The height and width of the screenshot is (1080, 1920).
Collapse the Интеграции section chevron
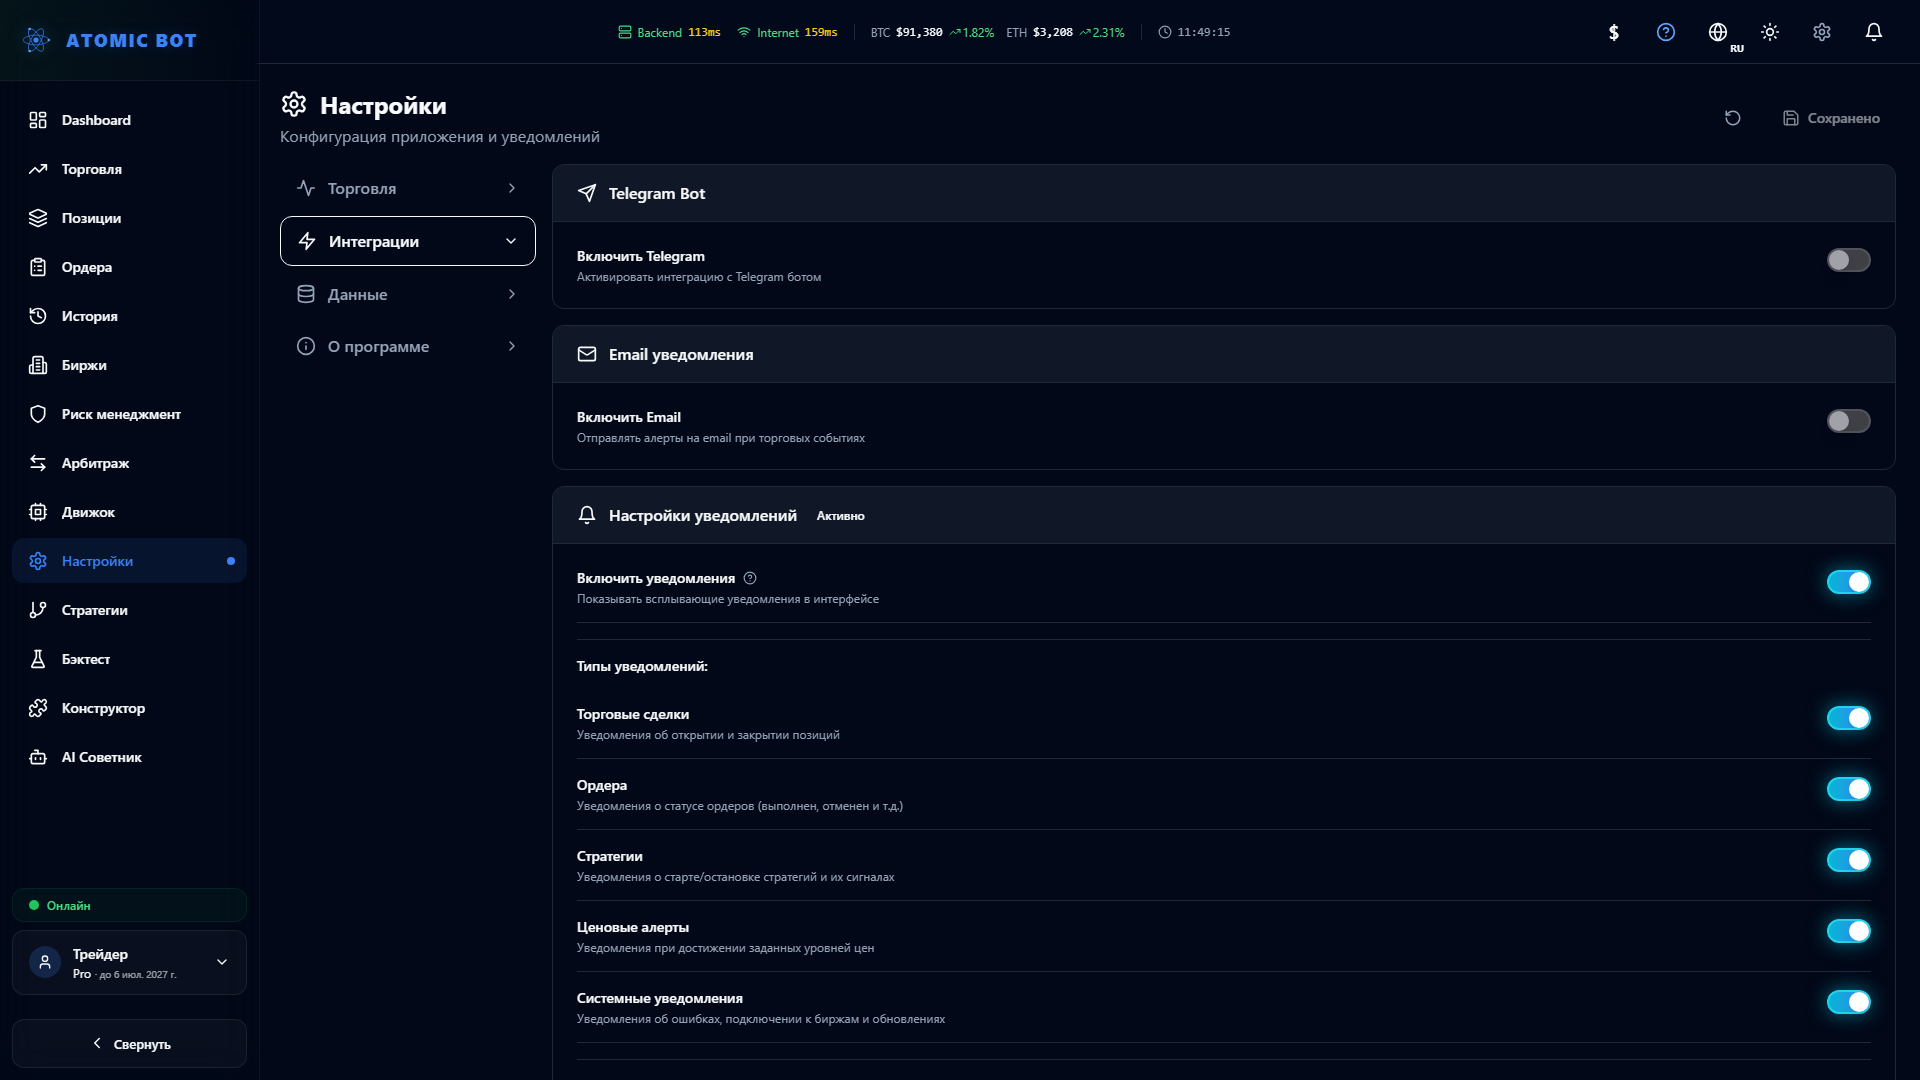click(x=511, y=241)
